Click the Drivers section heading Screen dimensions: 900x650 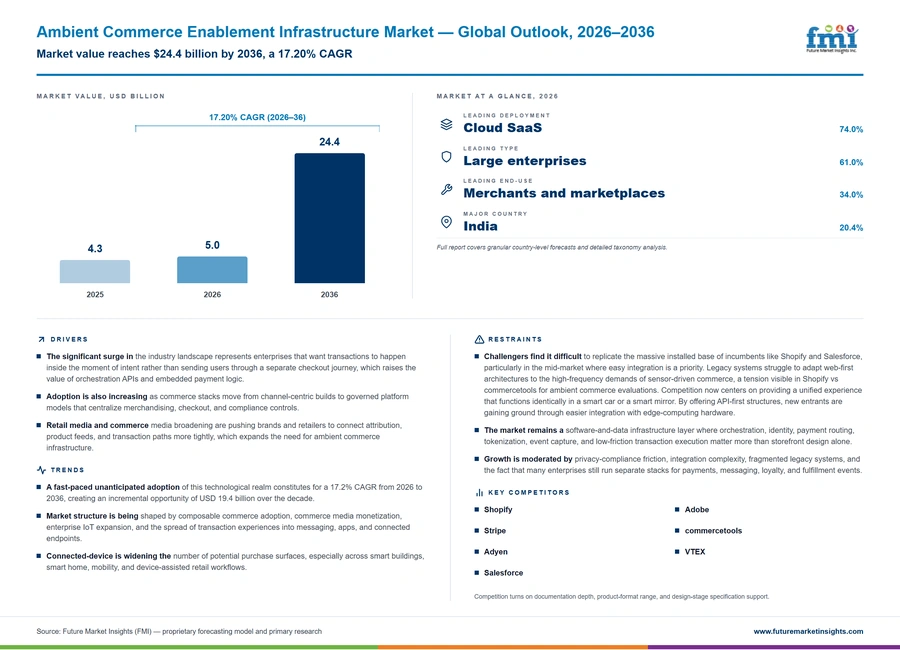(69, 339)
